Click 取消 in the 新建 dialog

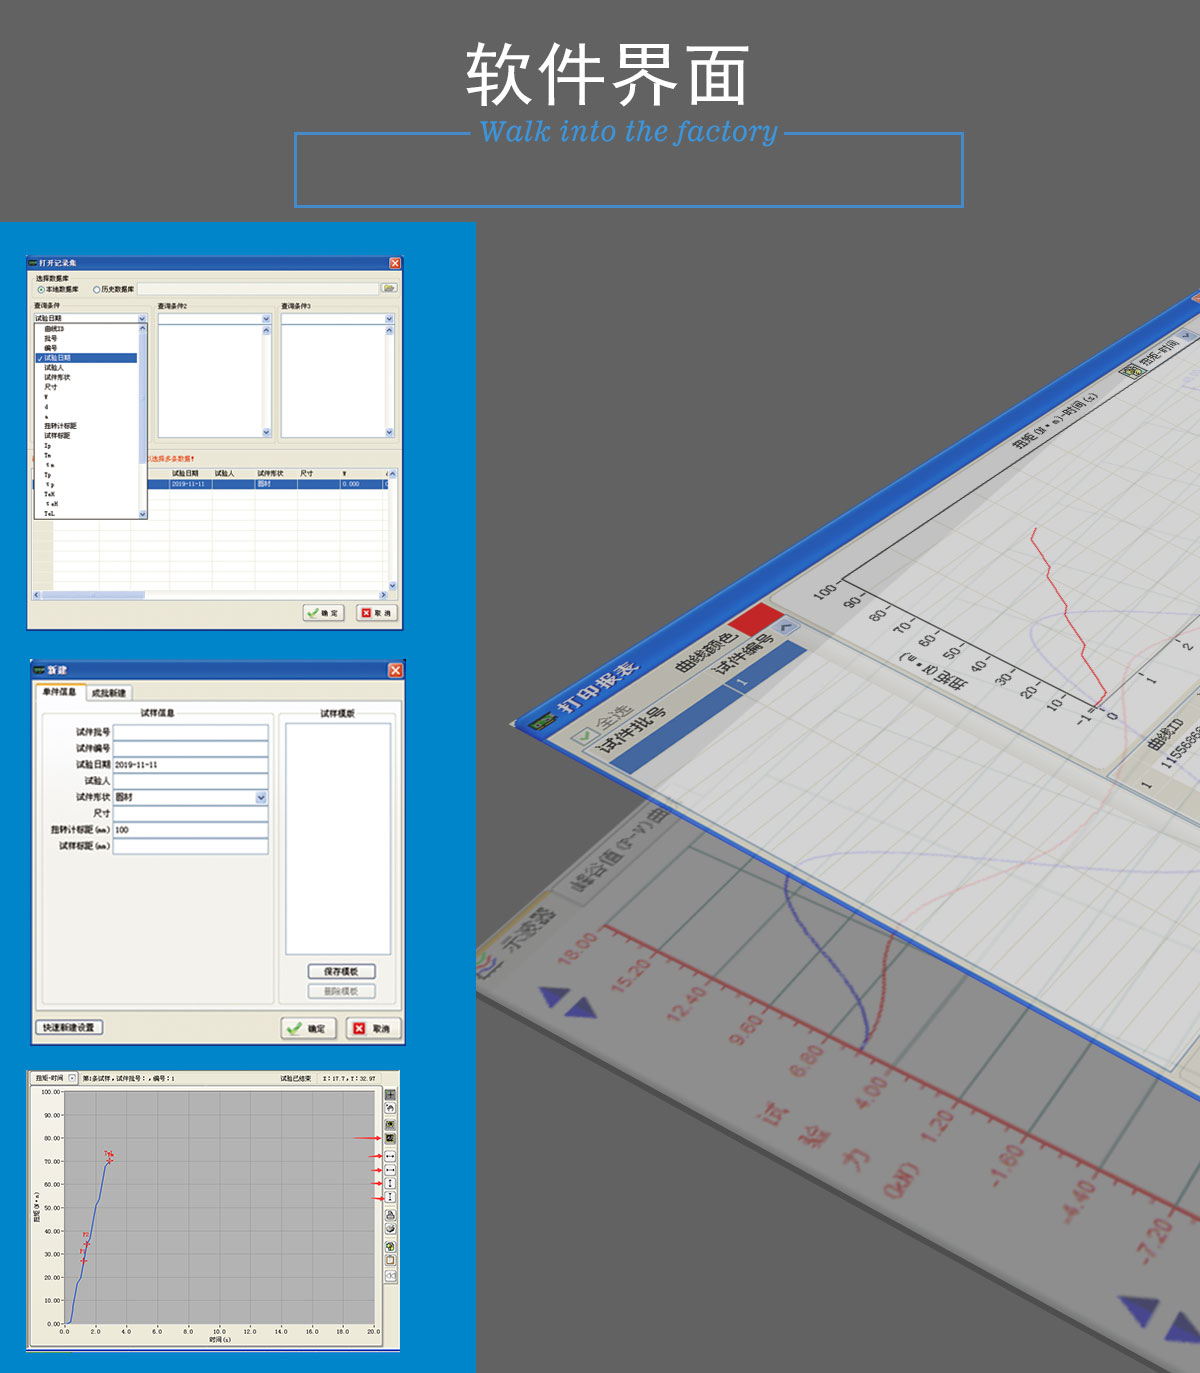tap(373, 1028)
